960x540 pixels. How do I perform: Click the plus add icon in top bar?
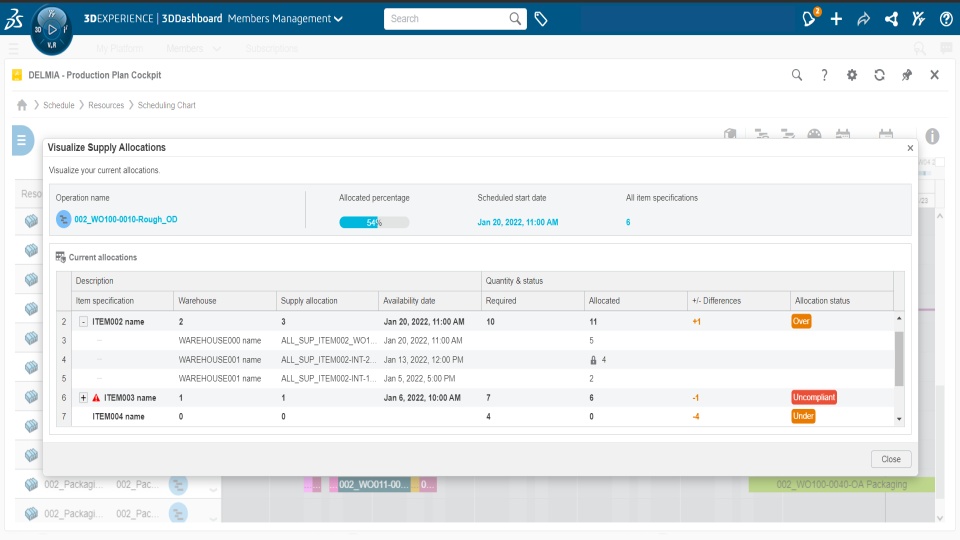(836, 19)
